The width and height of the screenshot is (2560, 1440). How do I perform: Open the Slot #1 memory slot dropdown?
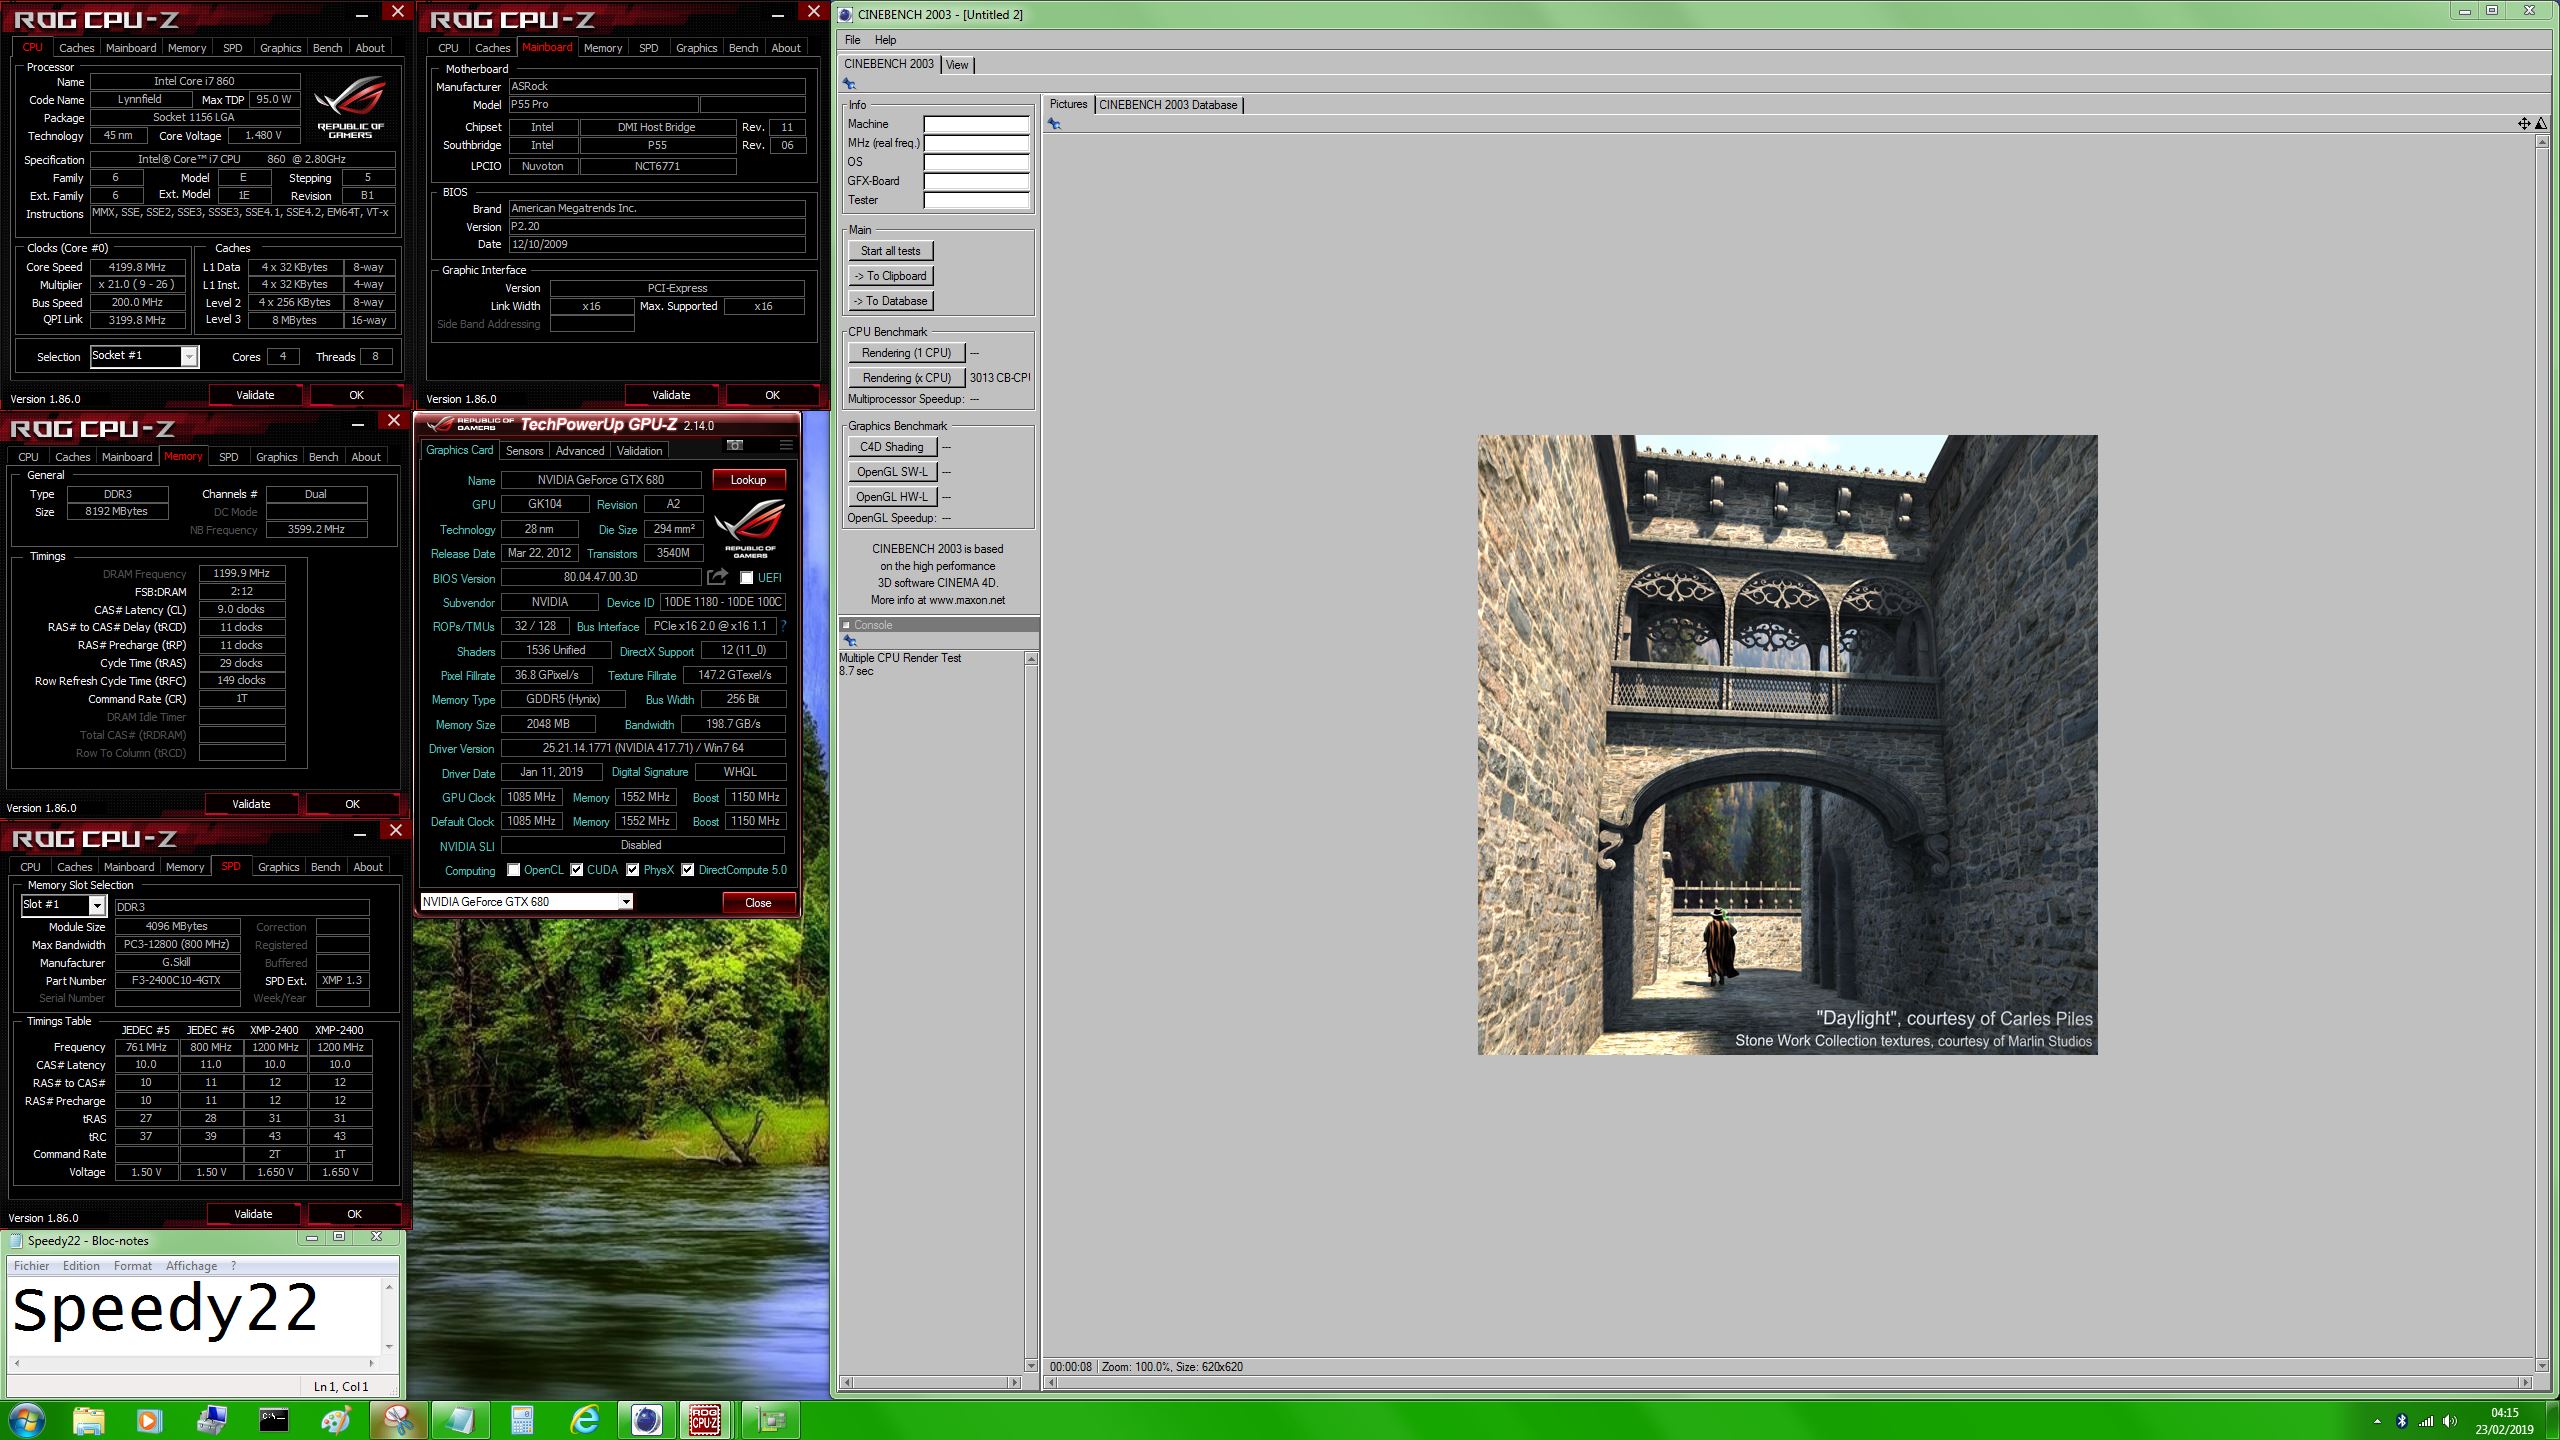64,905
